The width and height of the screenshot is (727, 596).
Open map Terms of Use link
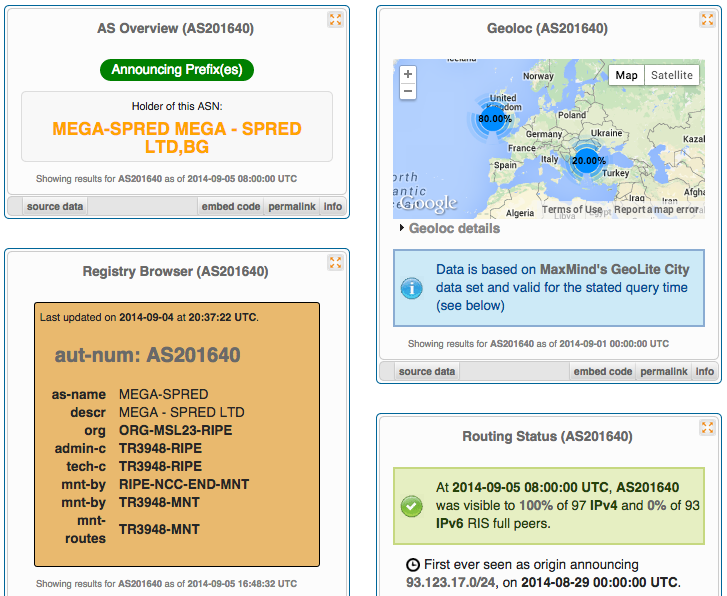(x=572, y=210)
